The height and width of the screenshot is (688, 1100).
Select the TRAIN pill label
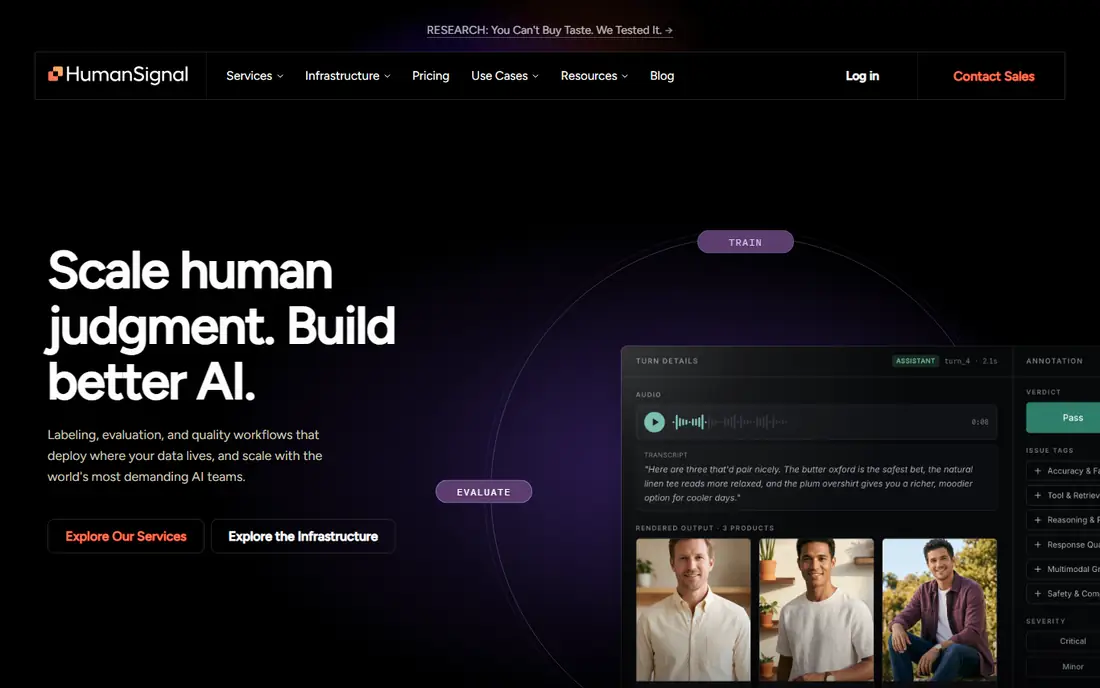[745, 242]
